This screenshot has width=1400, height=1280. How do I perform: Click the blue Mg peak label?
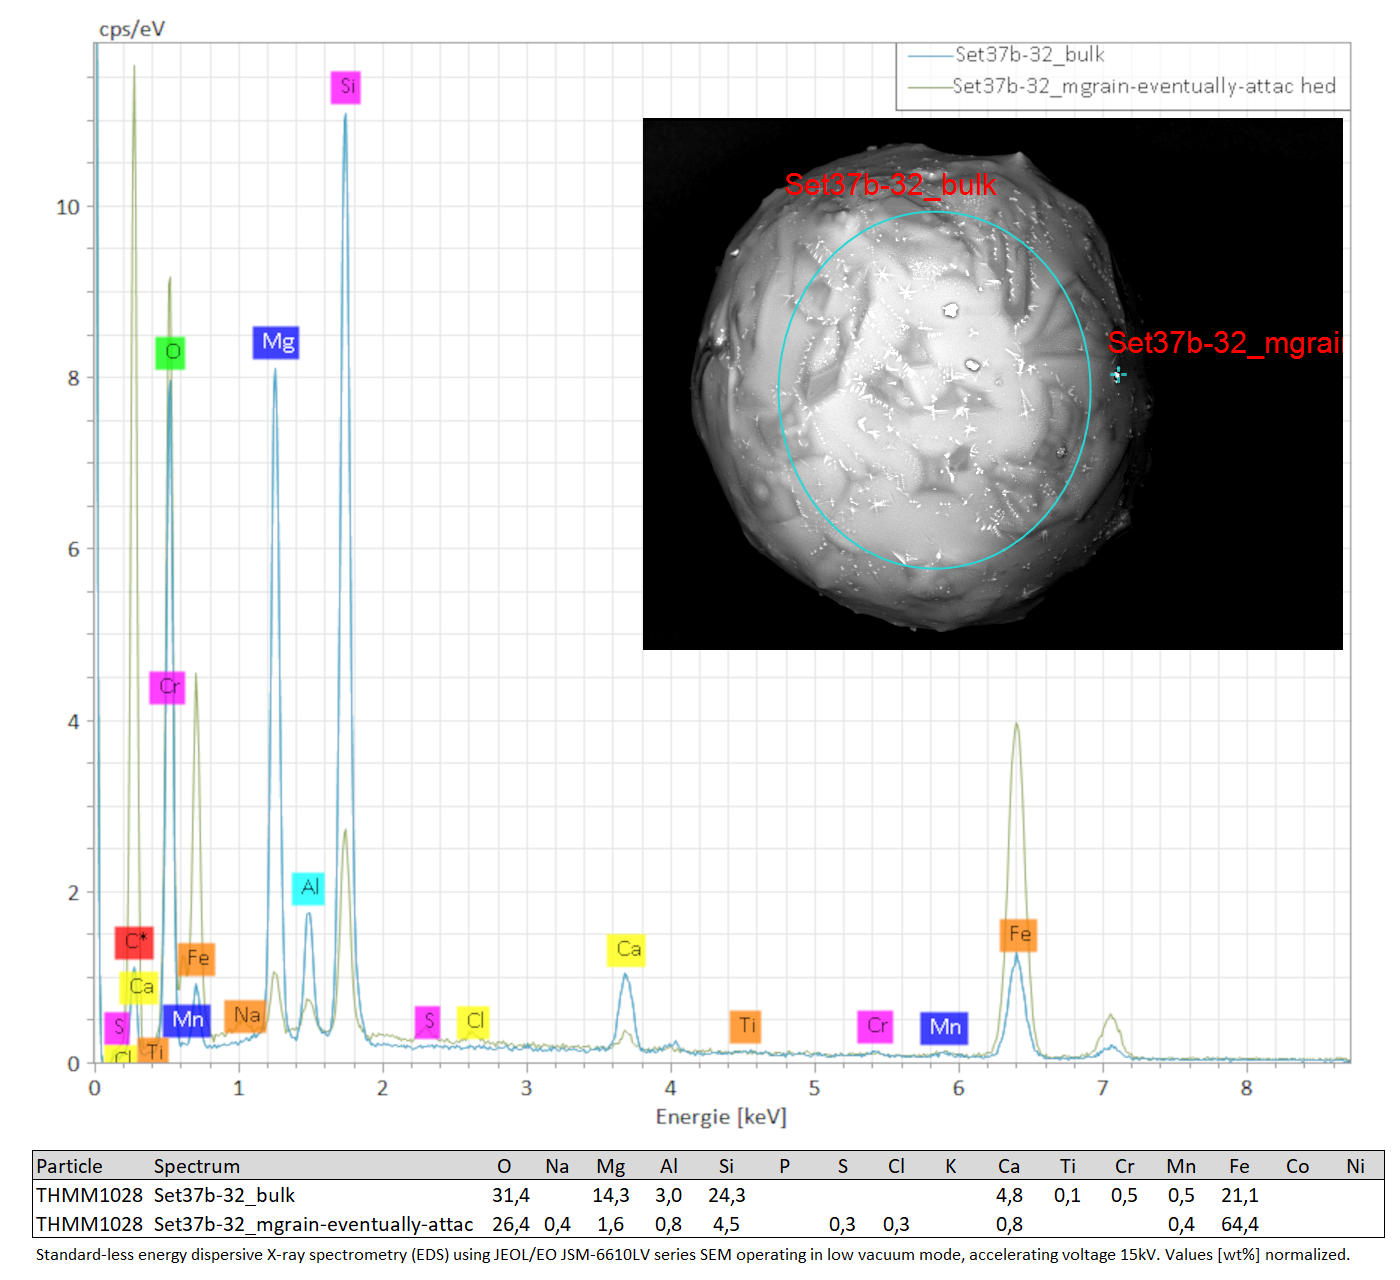pyautogui.click(x=277, y=342)
